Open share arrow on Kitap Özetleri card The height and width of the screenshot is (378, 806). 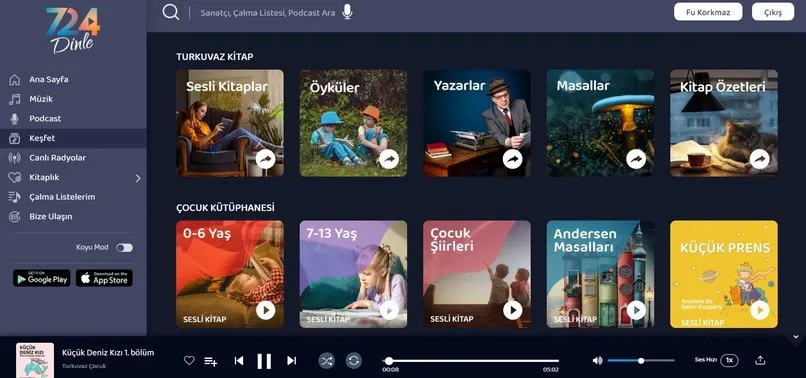tap(760, 159)
